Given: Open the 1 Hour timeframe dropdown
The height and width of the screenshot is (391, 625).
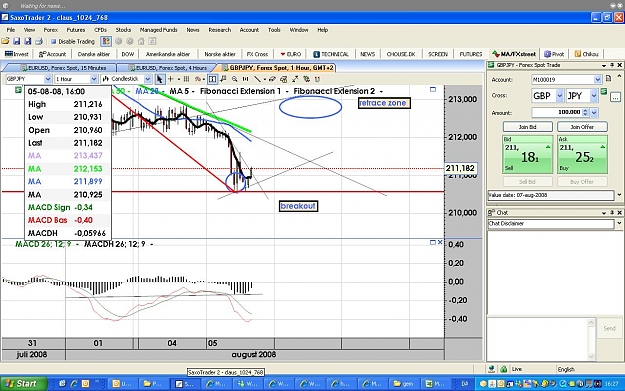Looking at the screenshot, I should tap(94, 79).
